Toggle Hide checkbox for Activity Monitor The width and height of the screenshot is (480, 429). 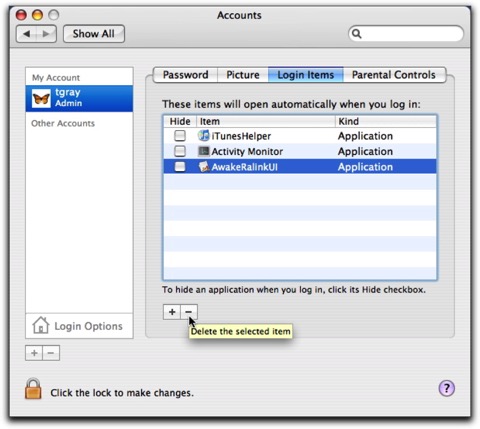pyautogui.click(x=180, y=151)
